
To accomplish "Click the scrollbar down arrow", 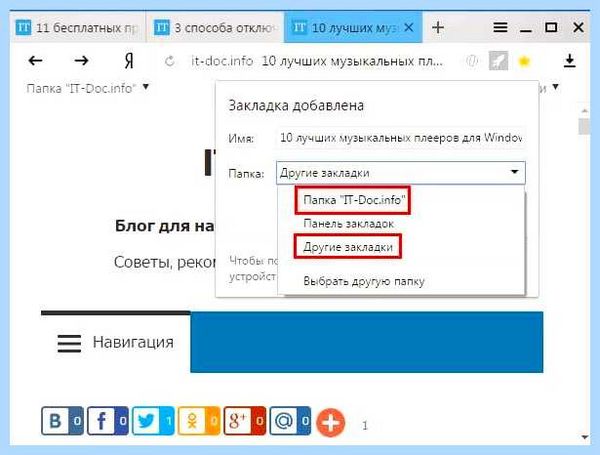I will (584, 437).
